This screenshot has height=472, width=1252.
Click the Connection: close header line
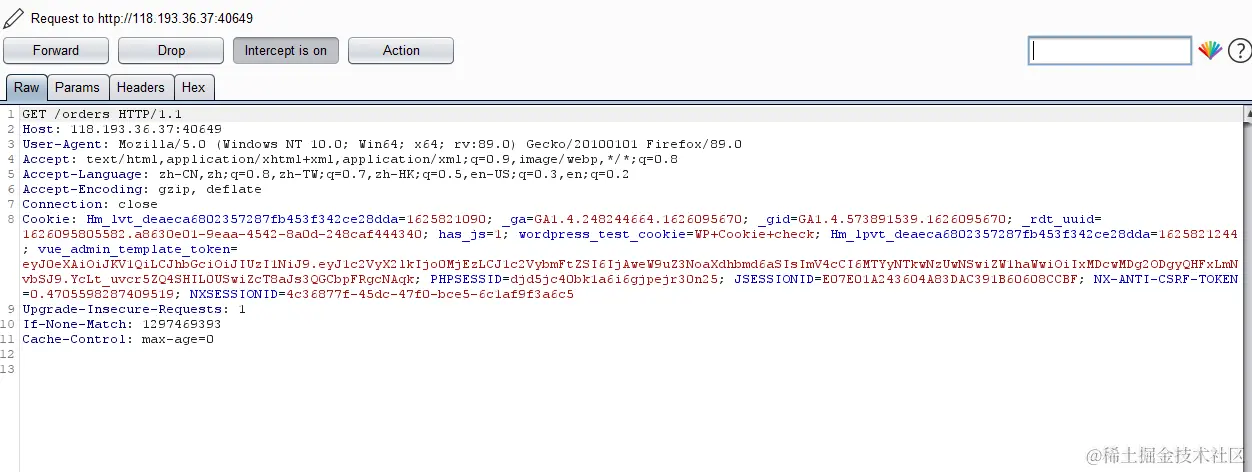pyautogui.click(x=90, y=204)
